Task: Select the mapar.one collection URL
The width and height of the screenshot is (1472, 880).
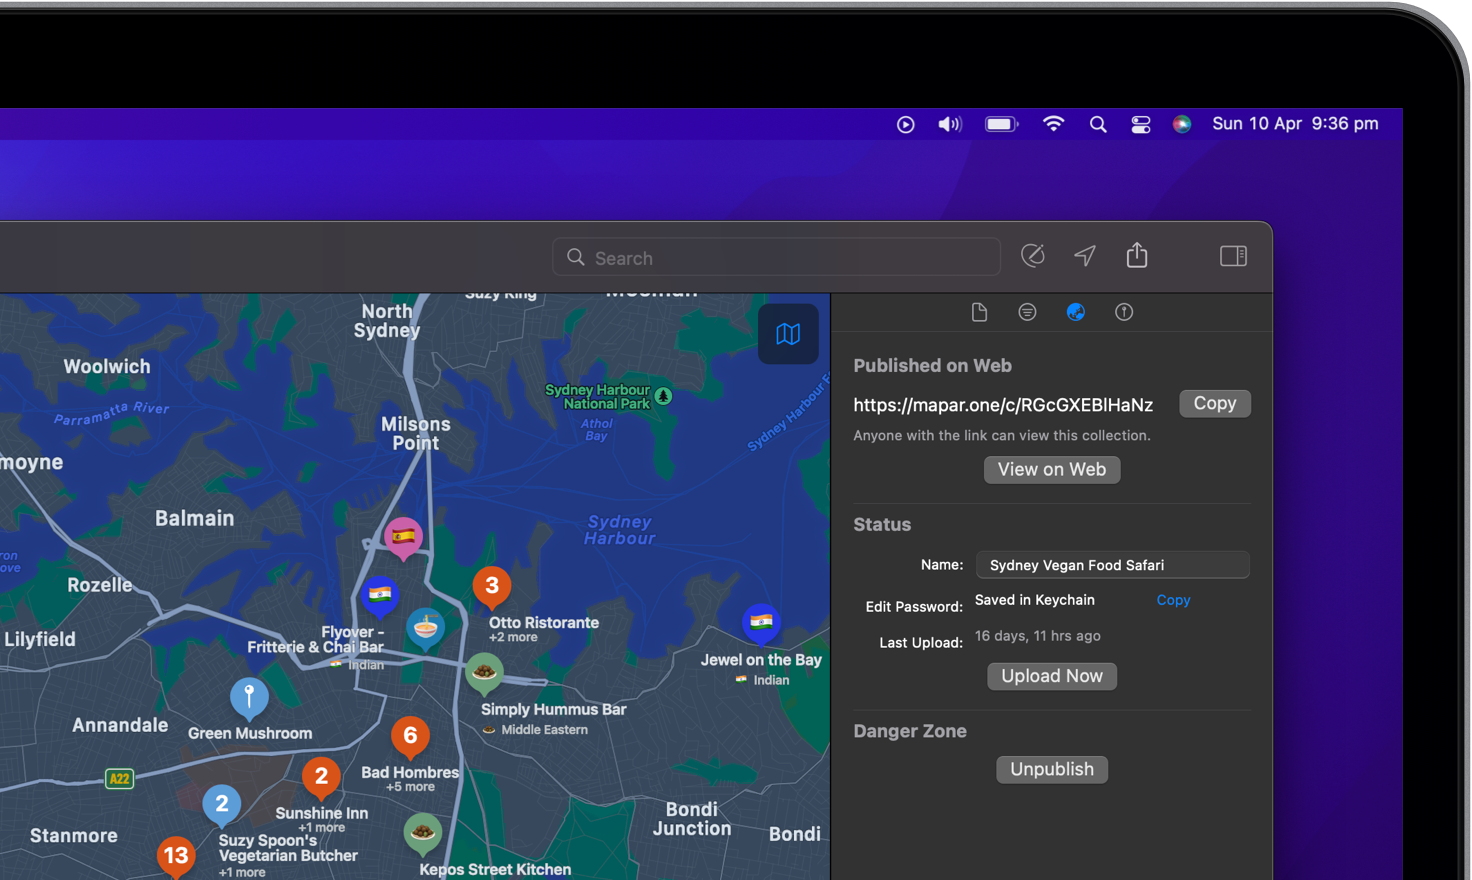Action: 1003,405
